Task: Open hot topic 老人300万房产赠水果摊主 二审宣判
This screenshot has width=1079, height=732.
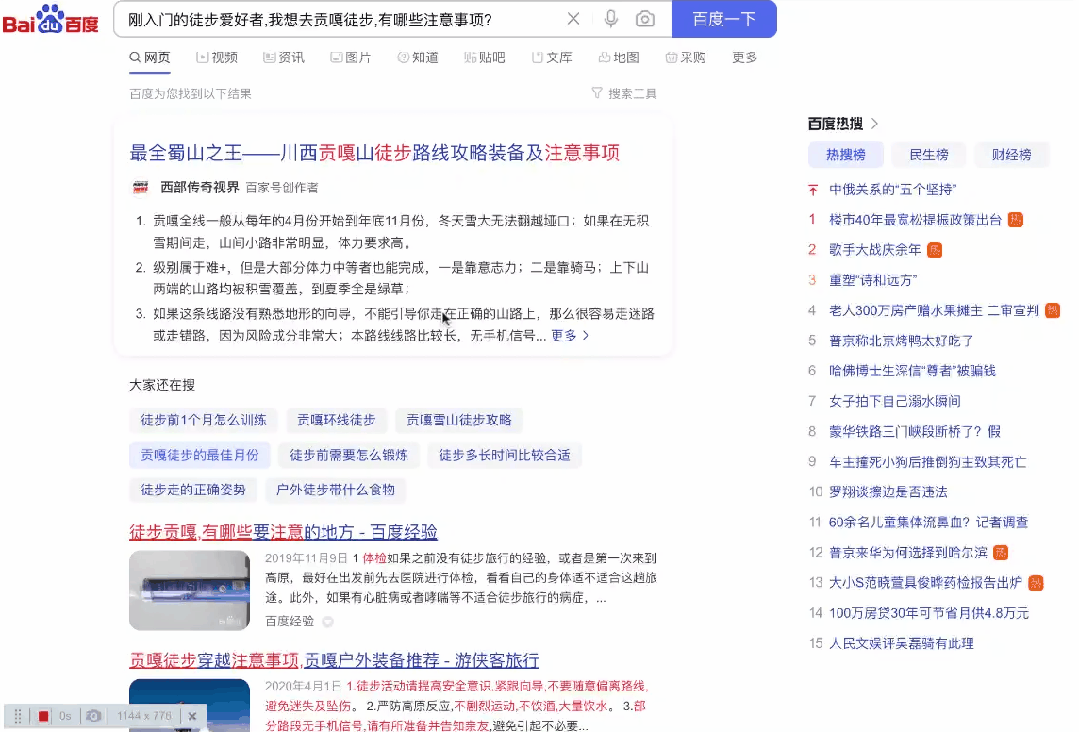Action: tap(934, 310)
